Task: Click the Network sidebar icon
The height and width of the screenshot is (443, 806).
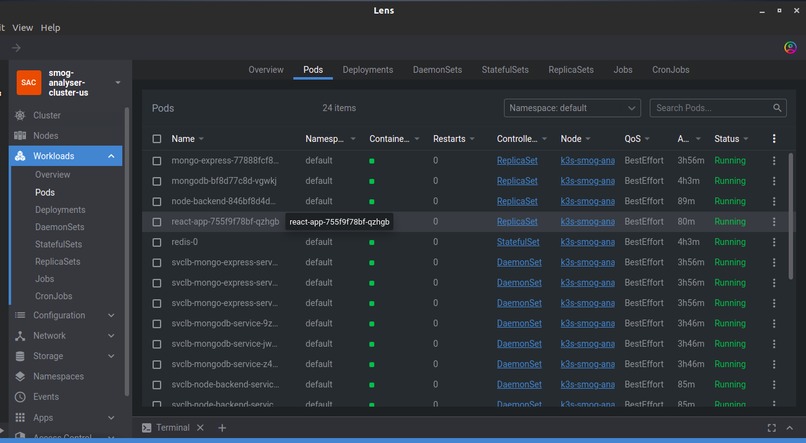Action: point(20,336)
